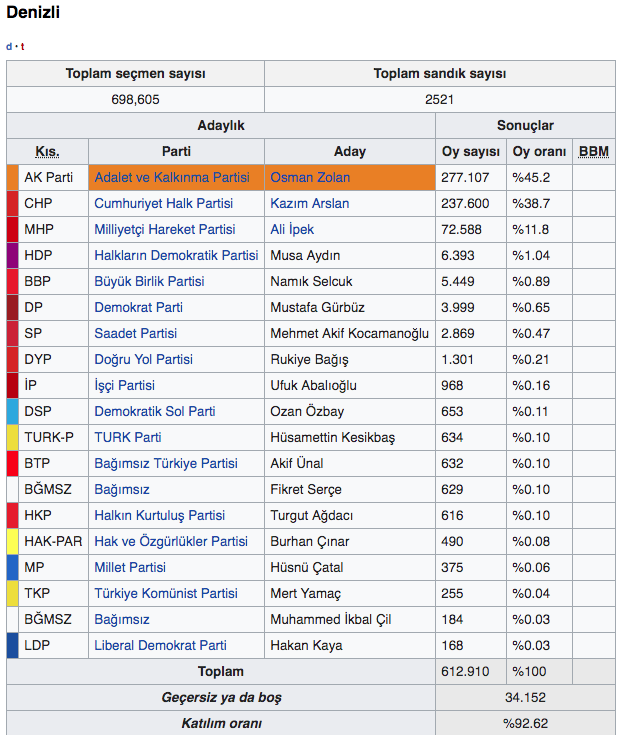Image resolution: width=617 pixels, height=735 pixels.
Task: Open Halkların Demokratik Partisi link
Action: coord(176,256)
